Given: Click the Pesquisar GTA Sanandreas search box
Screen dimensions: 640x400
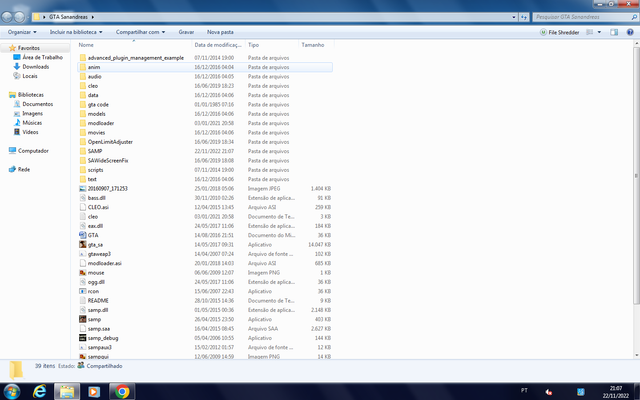Looking at the screenshot, I should [x=584, y=17].
